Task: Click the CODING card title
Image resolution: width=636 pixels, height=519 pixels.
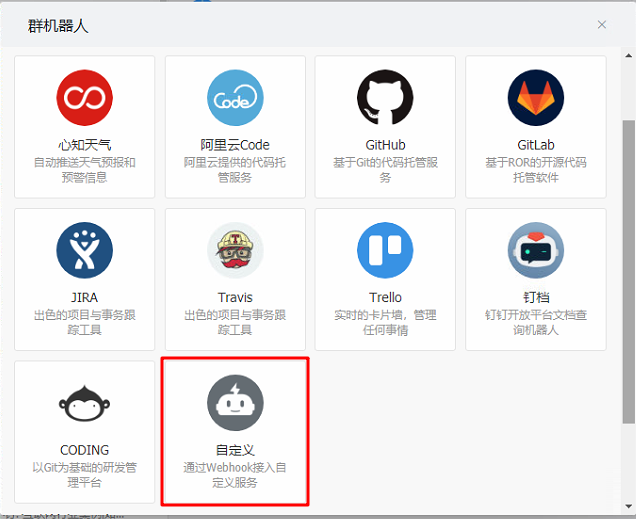Action: tap(84, 450)
